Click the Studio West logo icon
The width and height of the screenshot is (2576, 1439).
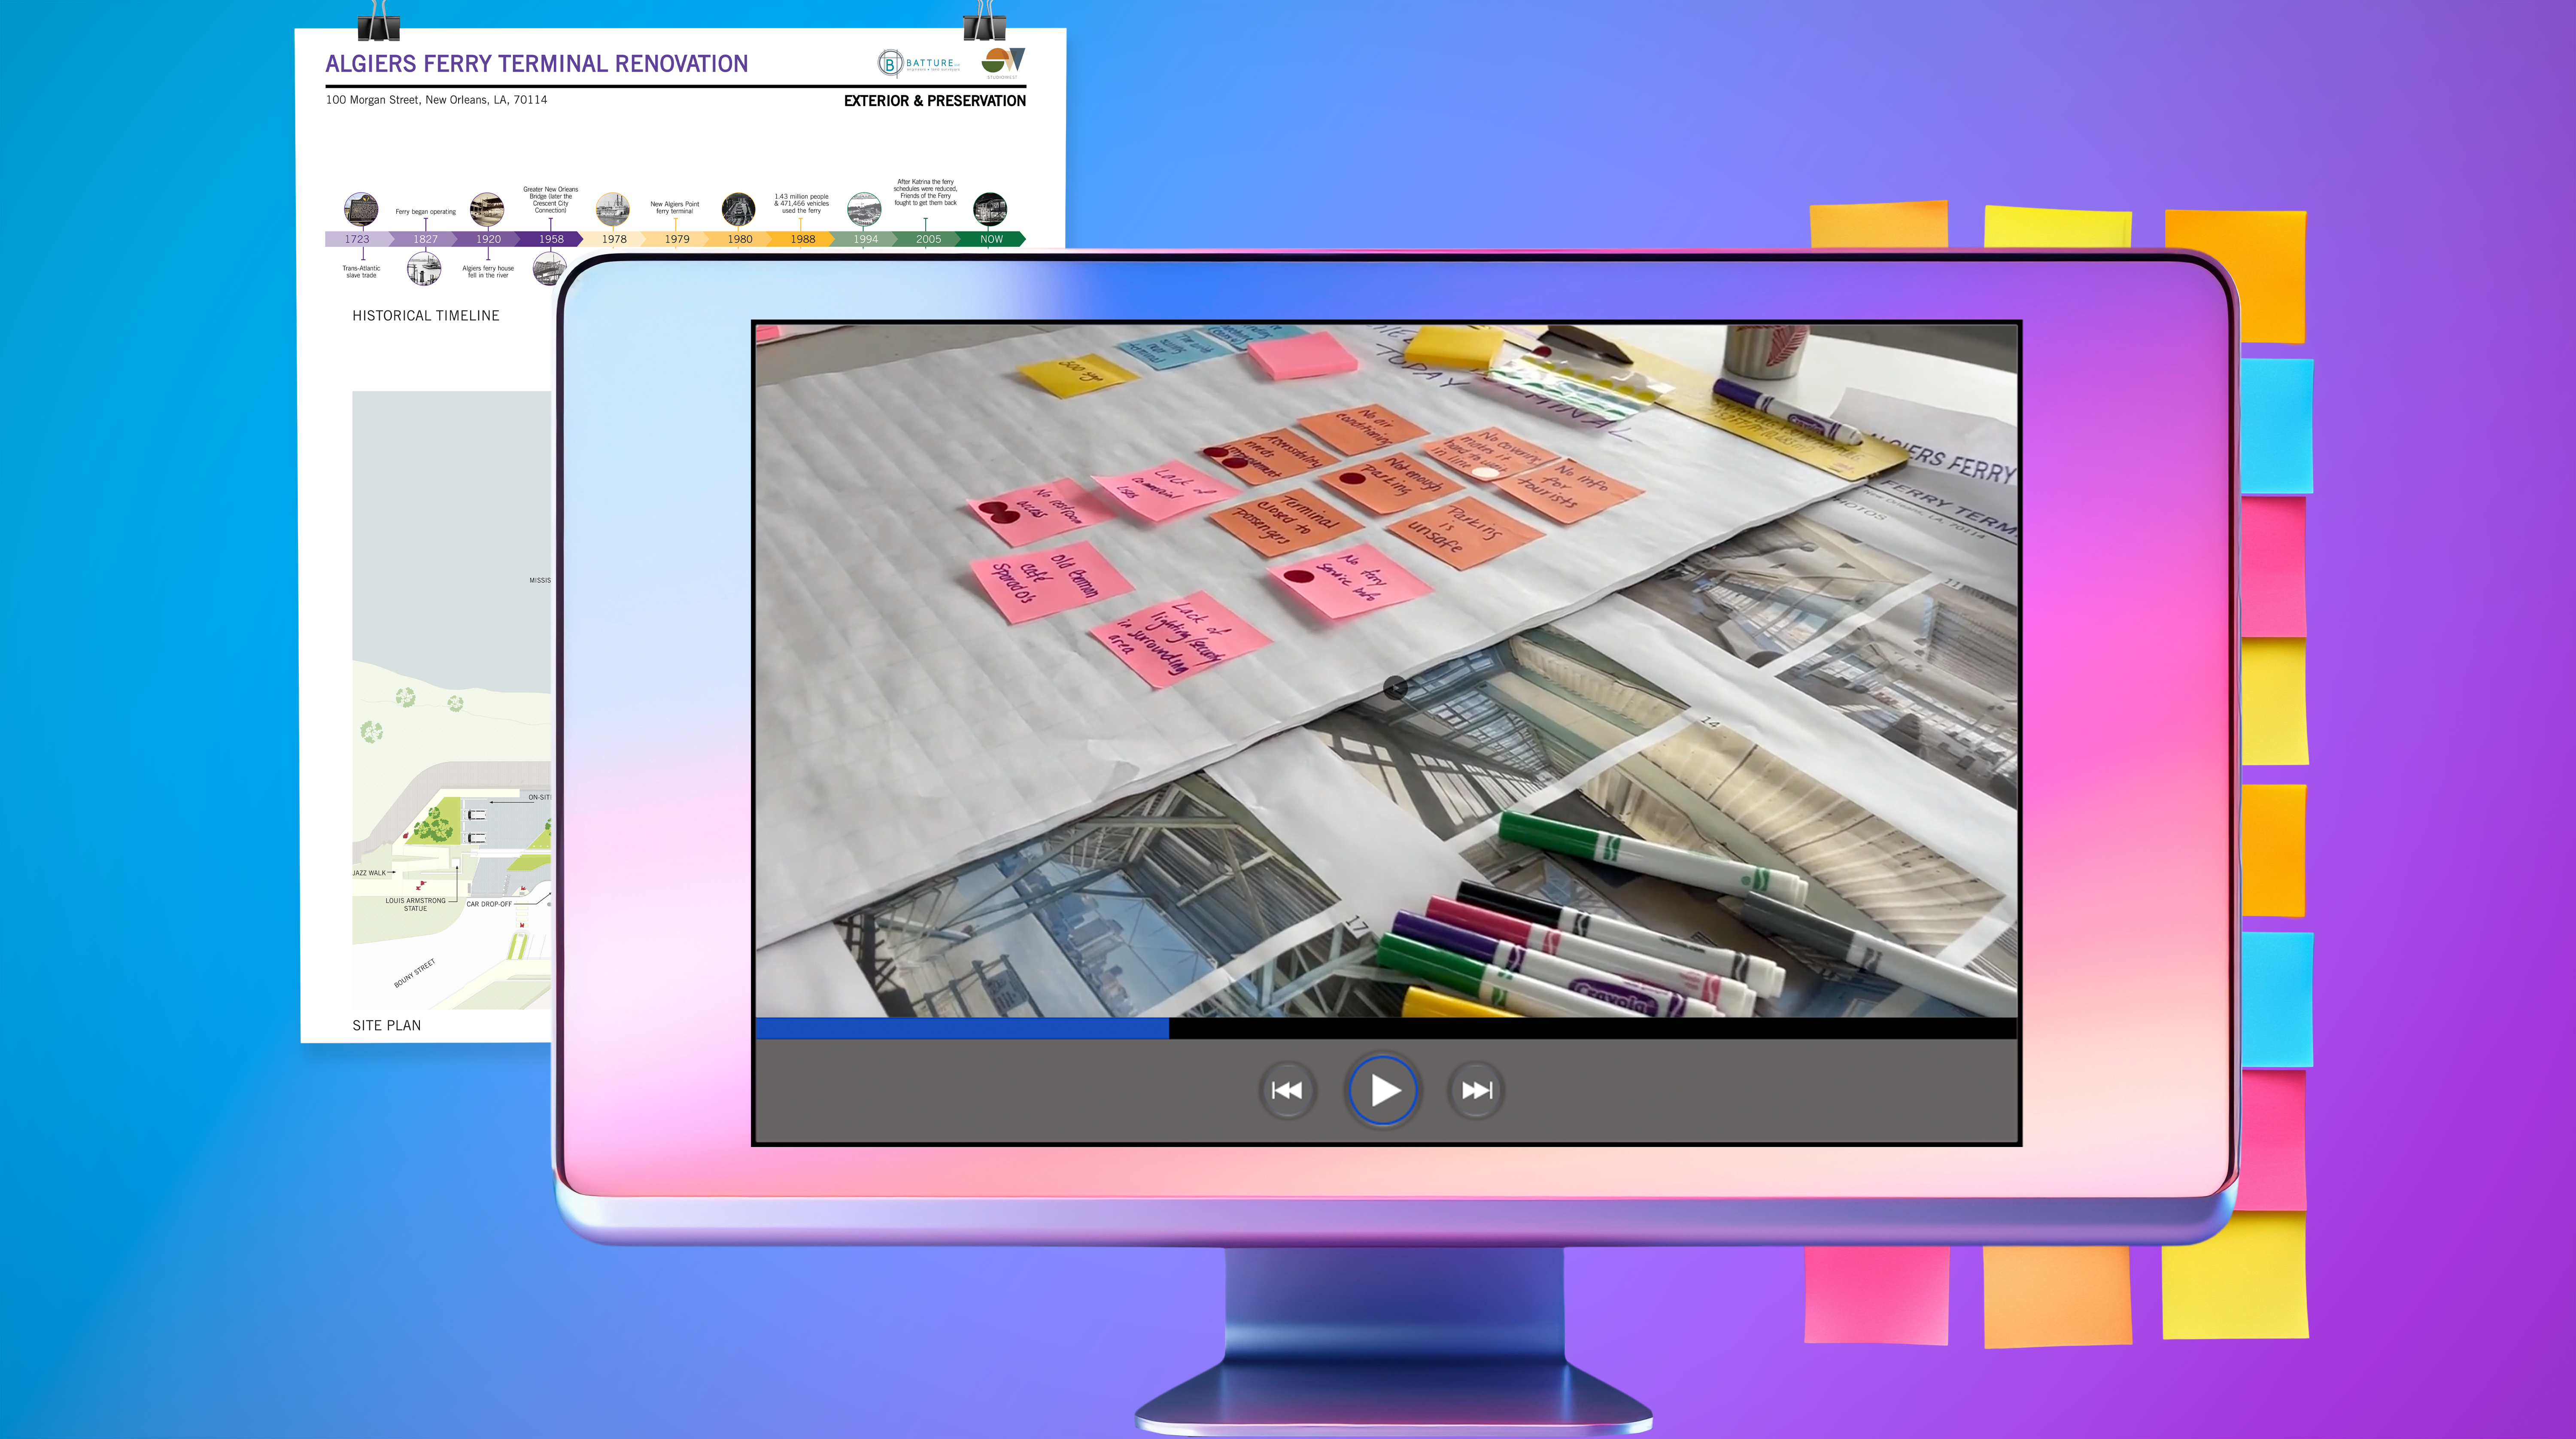point(1003,62)
